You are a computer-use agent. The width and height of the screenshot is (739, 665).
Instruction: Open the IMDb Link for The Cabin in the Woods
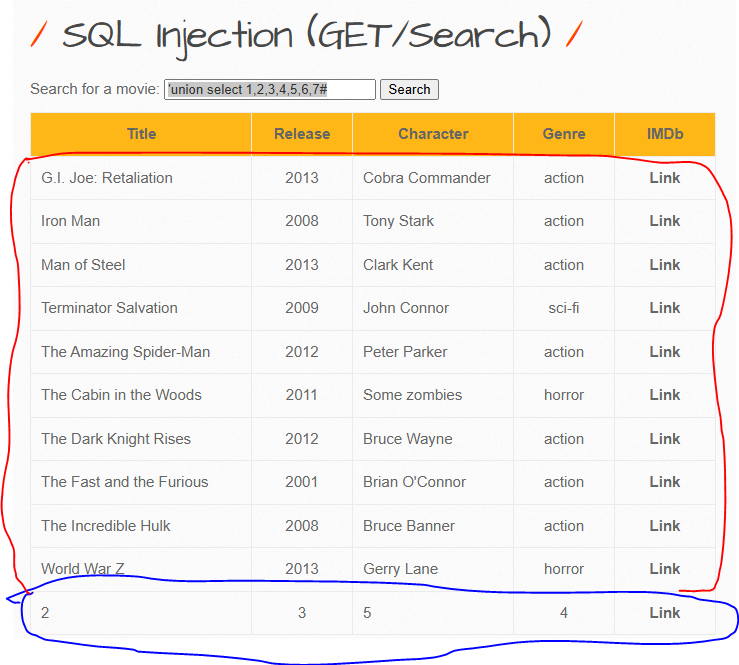pyautogui.click(x=665, y=395)
